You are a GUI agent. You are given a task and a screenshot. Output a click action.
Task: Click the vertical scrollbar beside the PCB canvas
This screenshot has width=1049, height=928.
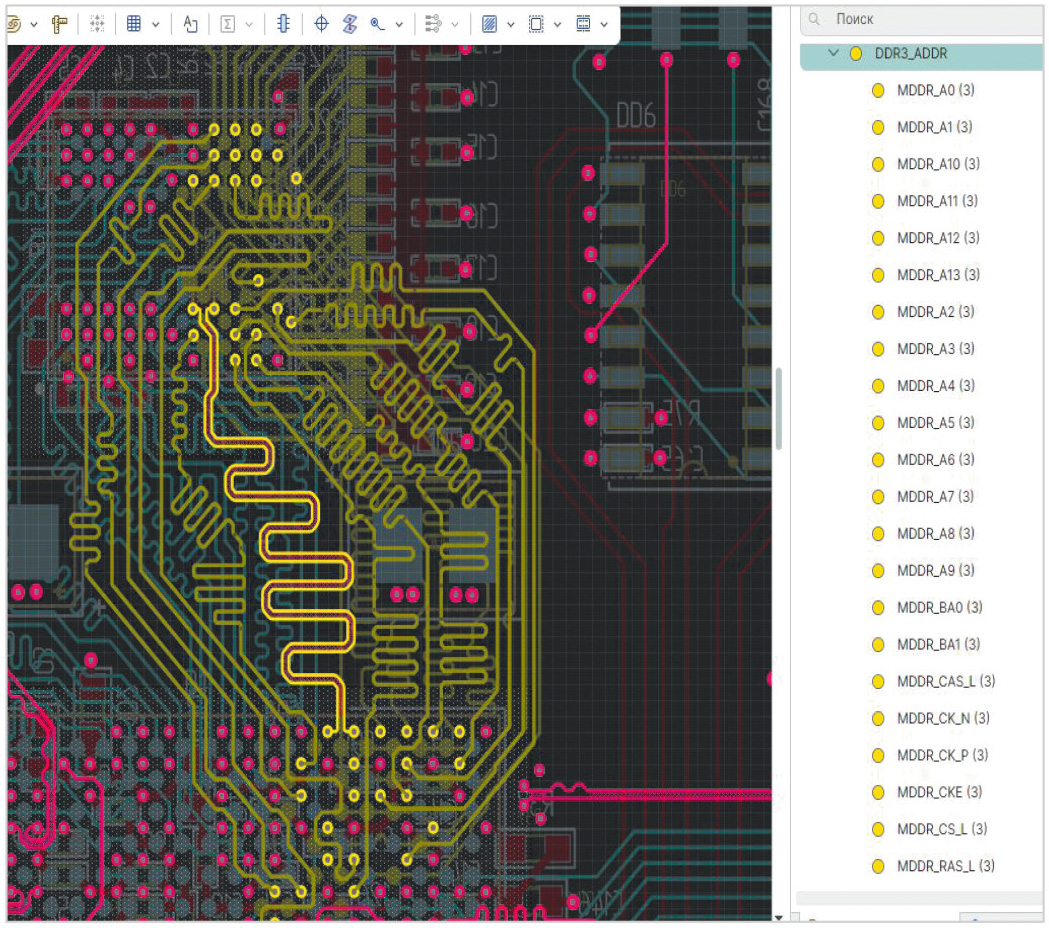[780, 410]
